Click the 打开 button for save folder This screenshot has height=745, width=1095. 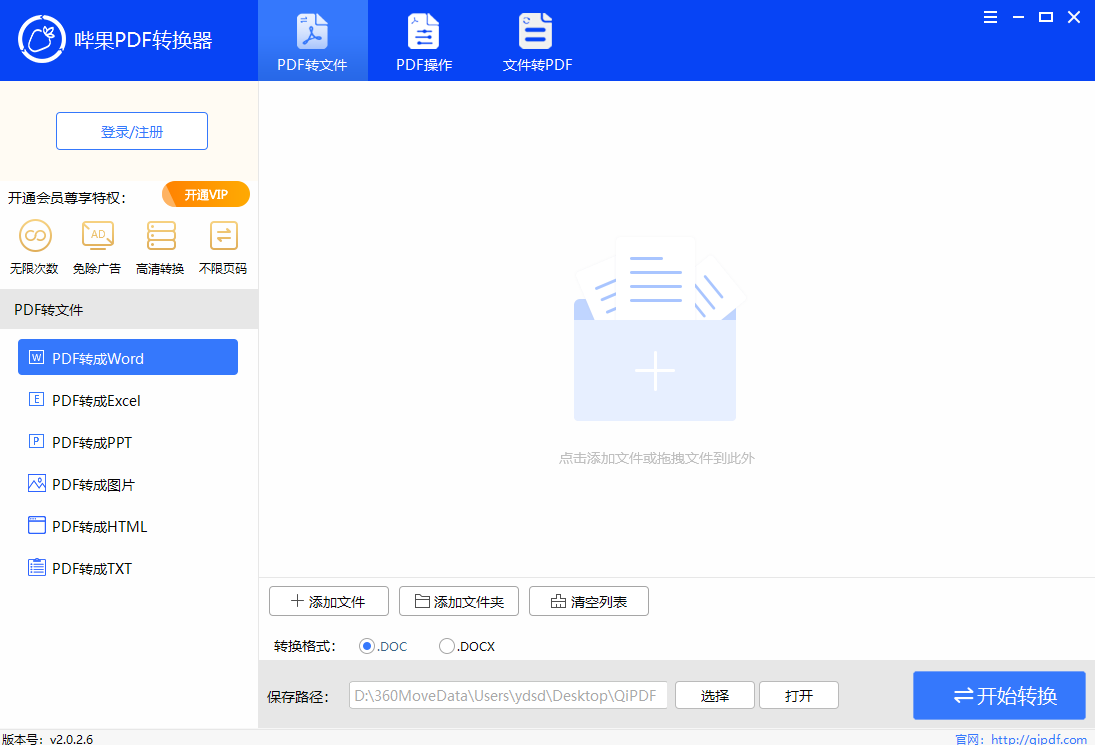pos(799,695)
